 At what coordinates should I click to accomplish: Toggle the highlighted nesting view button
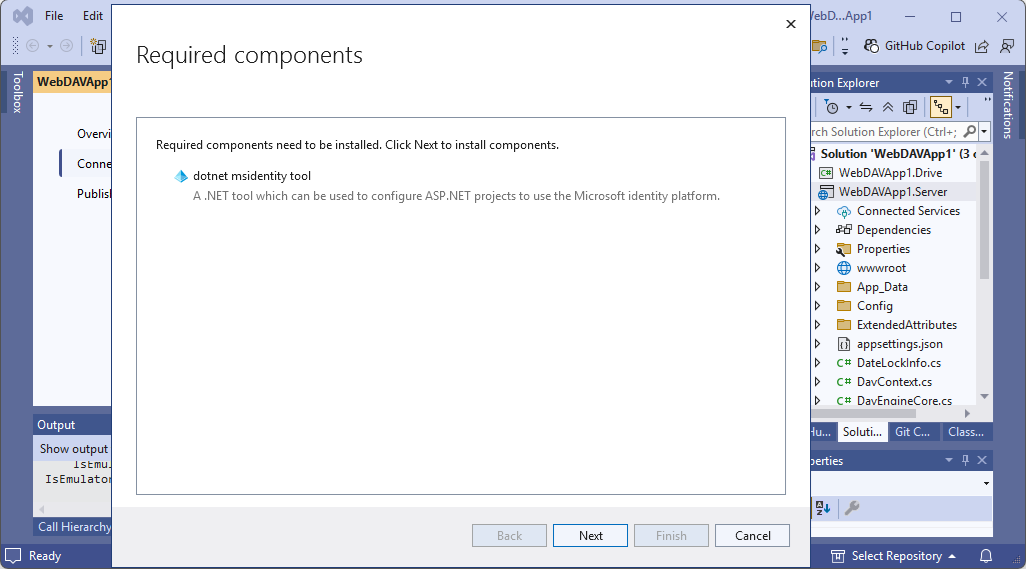(941, 107)
